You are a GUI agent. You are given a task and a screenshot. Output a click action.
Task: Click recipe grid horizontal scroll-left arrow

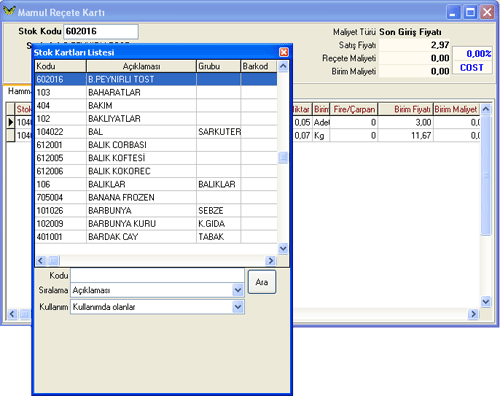point(12,314)
